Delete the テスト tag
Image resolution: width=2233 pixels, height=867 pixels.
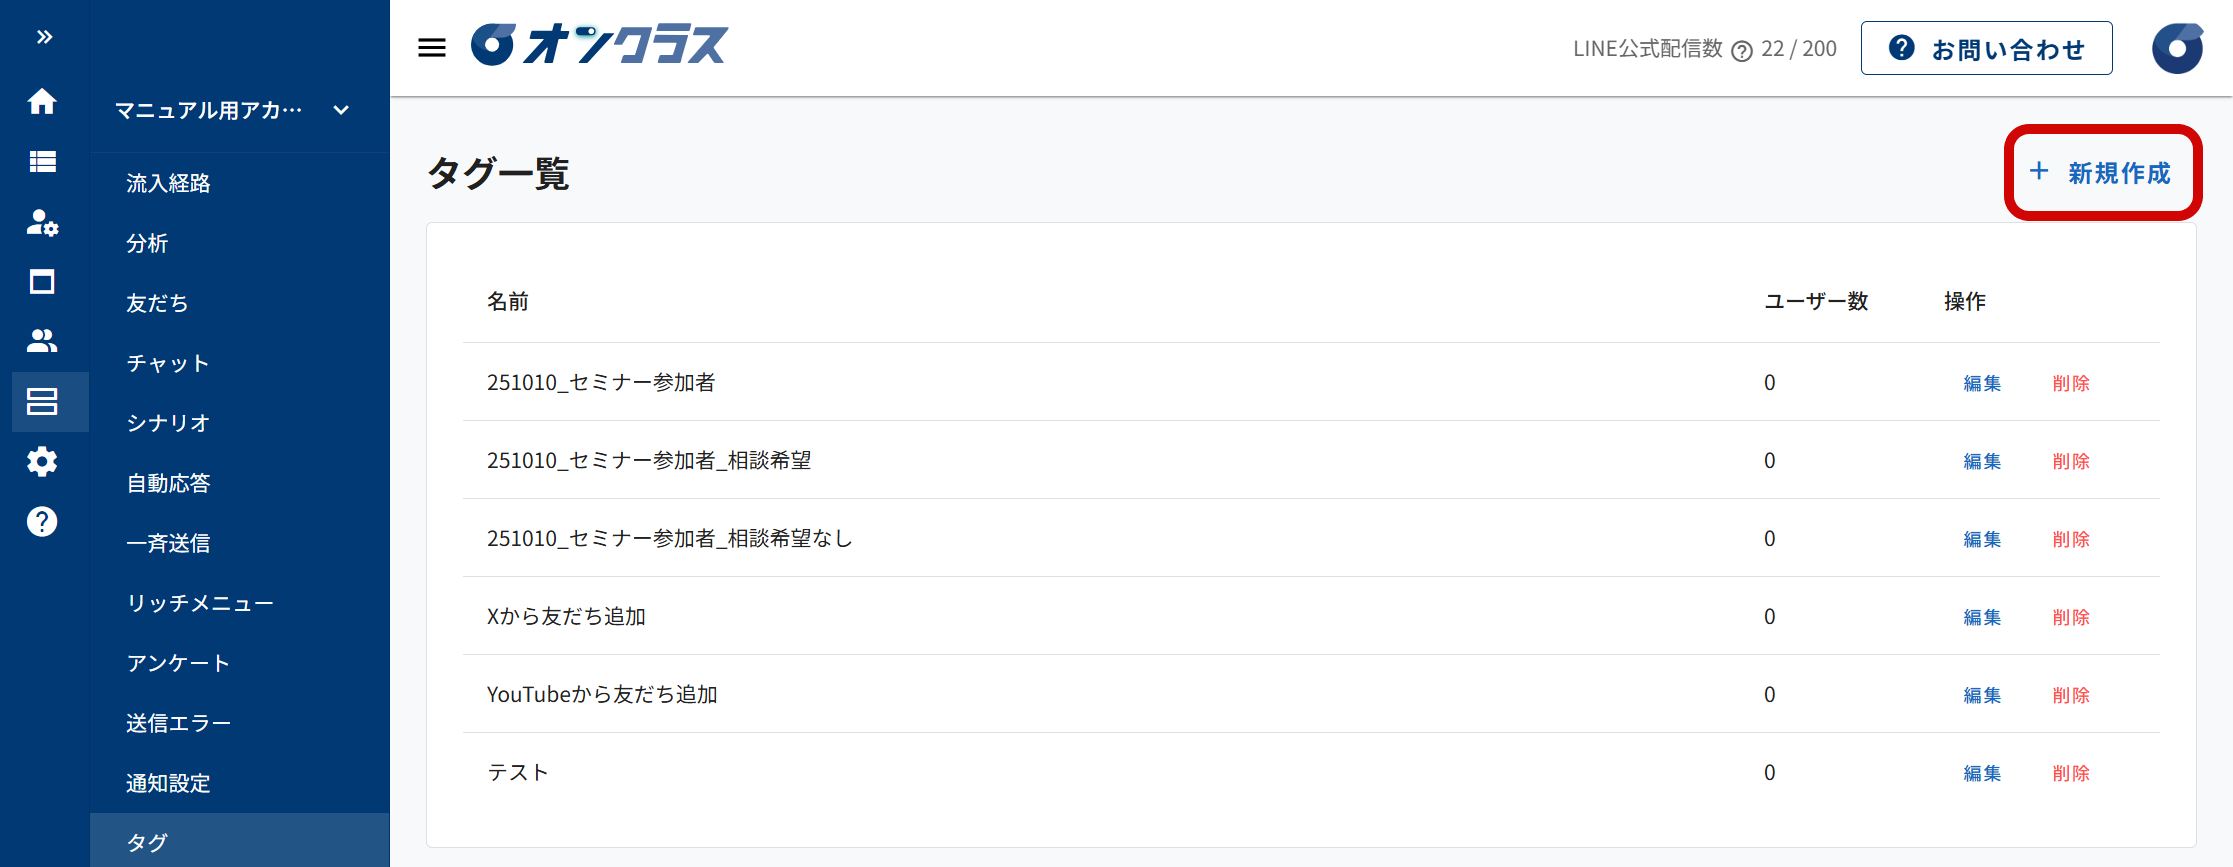[x=2071, y=773]
